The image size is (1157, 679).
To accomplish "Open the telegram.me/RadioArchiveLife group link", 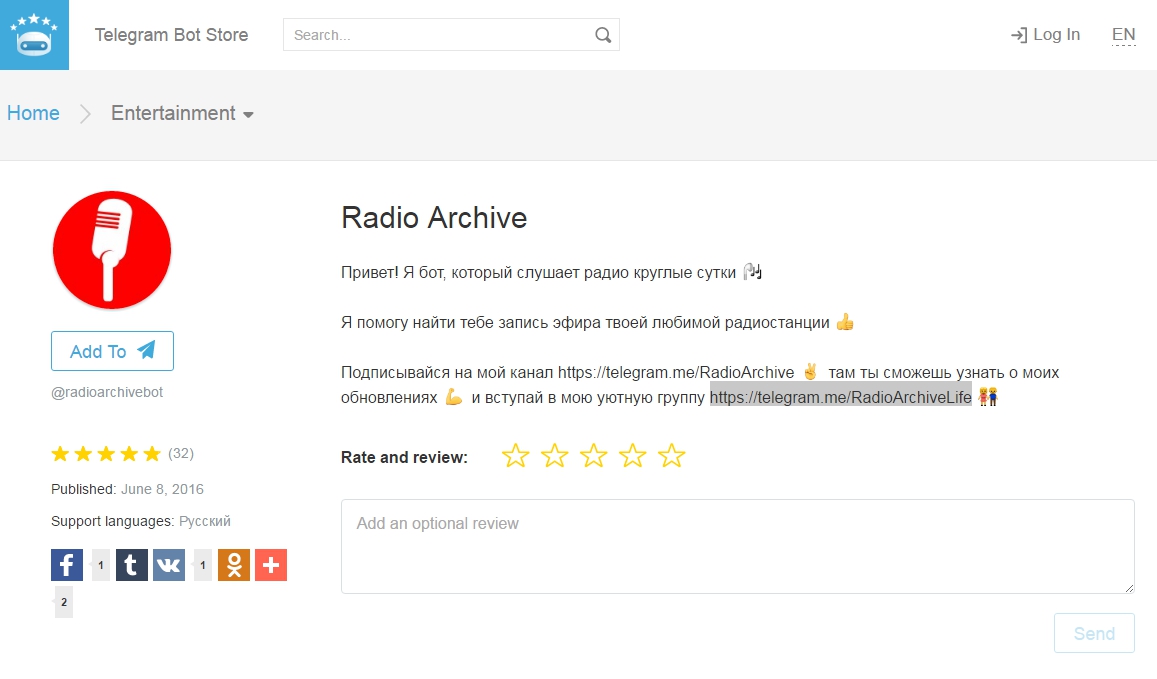I will [x=840, y=397].
